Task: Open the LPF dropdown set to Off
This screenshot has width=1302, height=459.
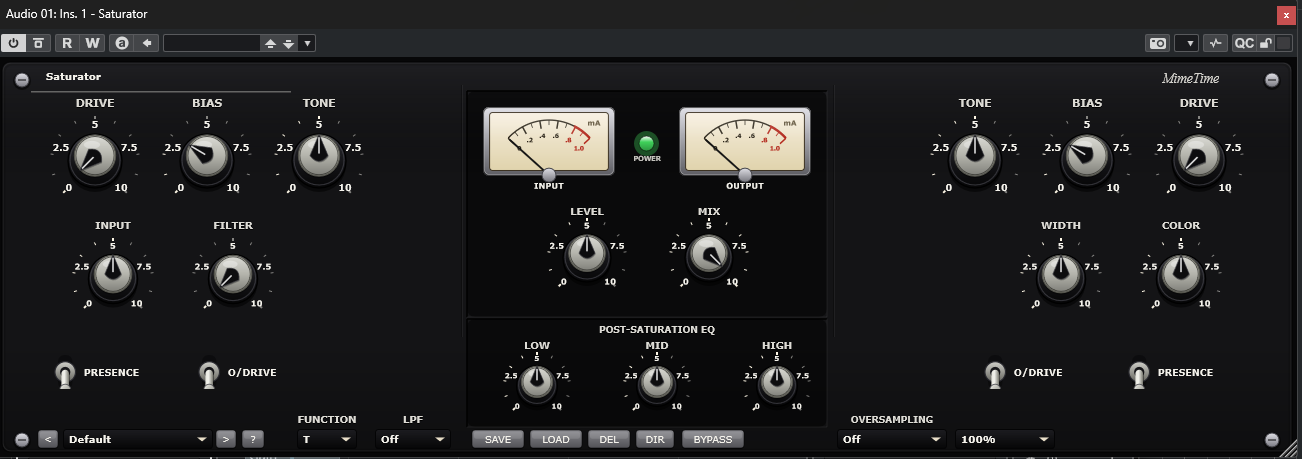Action: coord(413,438)
